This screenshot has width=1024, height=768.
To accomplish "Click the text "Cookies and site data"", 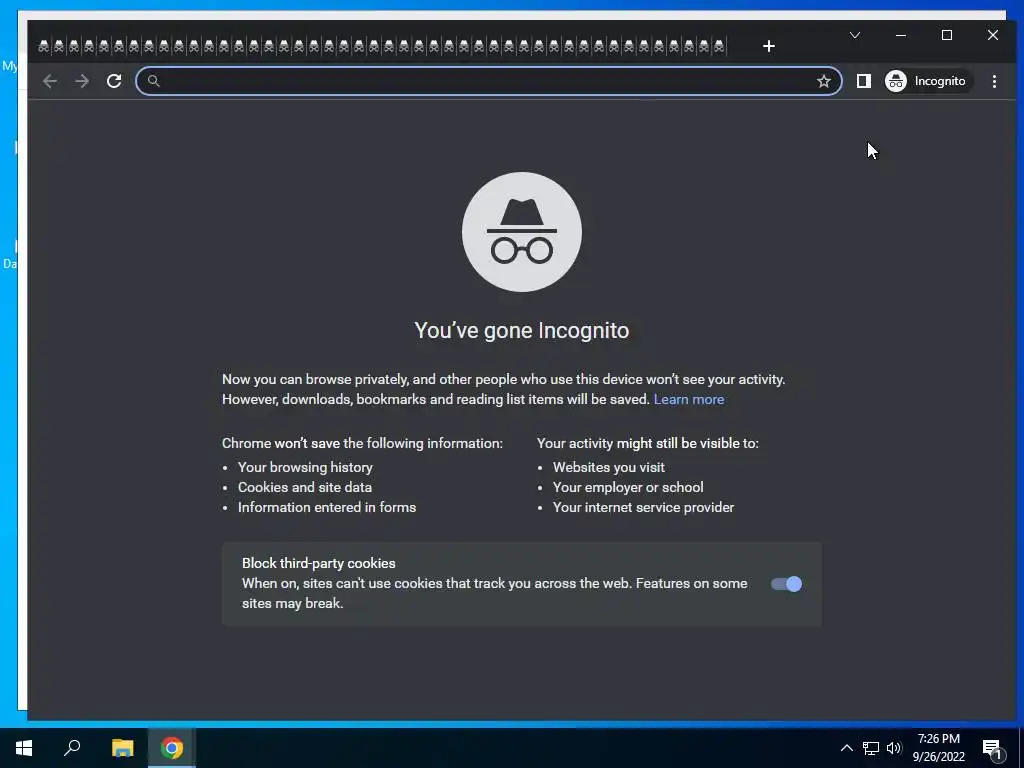I will [305, 487].
